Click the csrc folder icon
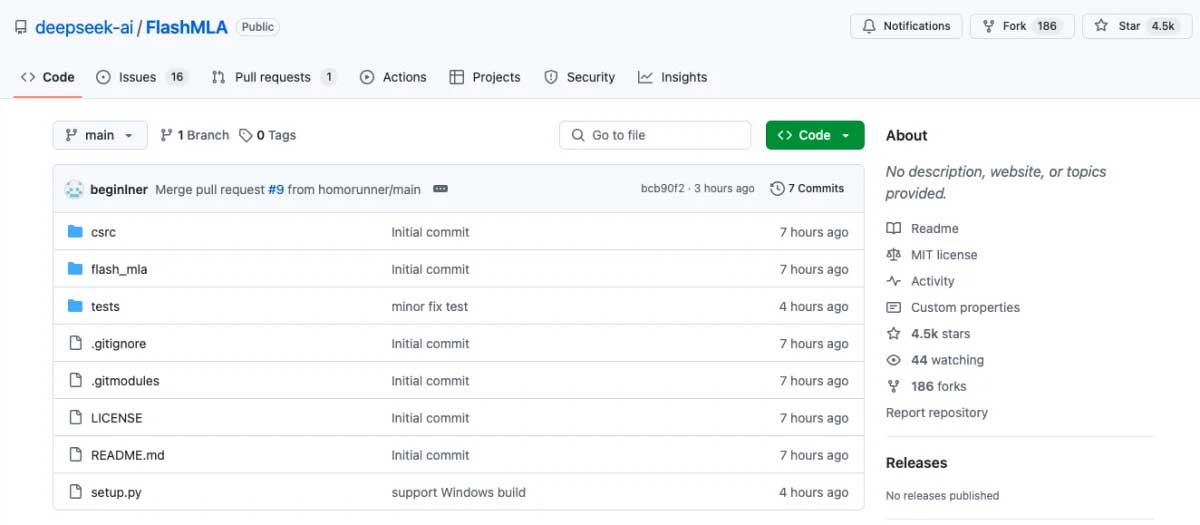This screenshot has width=1200, height=525. [75, 232]
